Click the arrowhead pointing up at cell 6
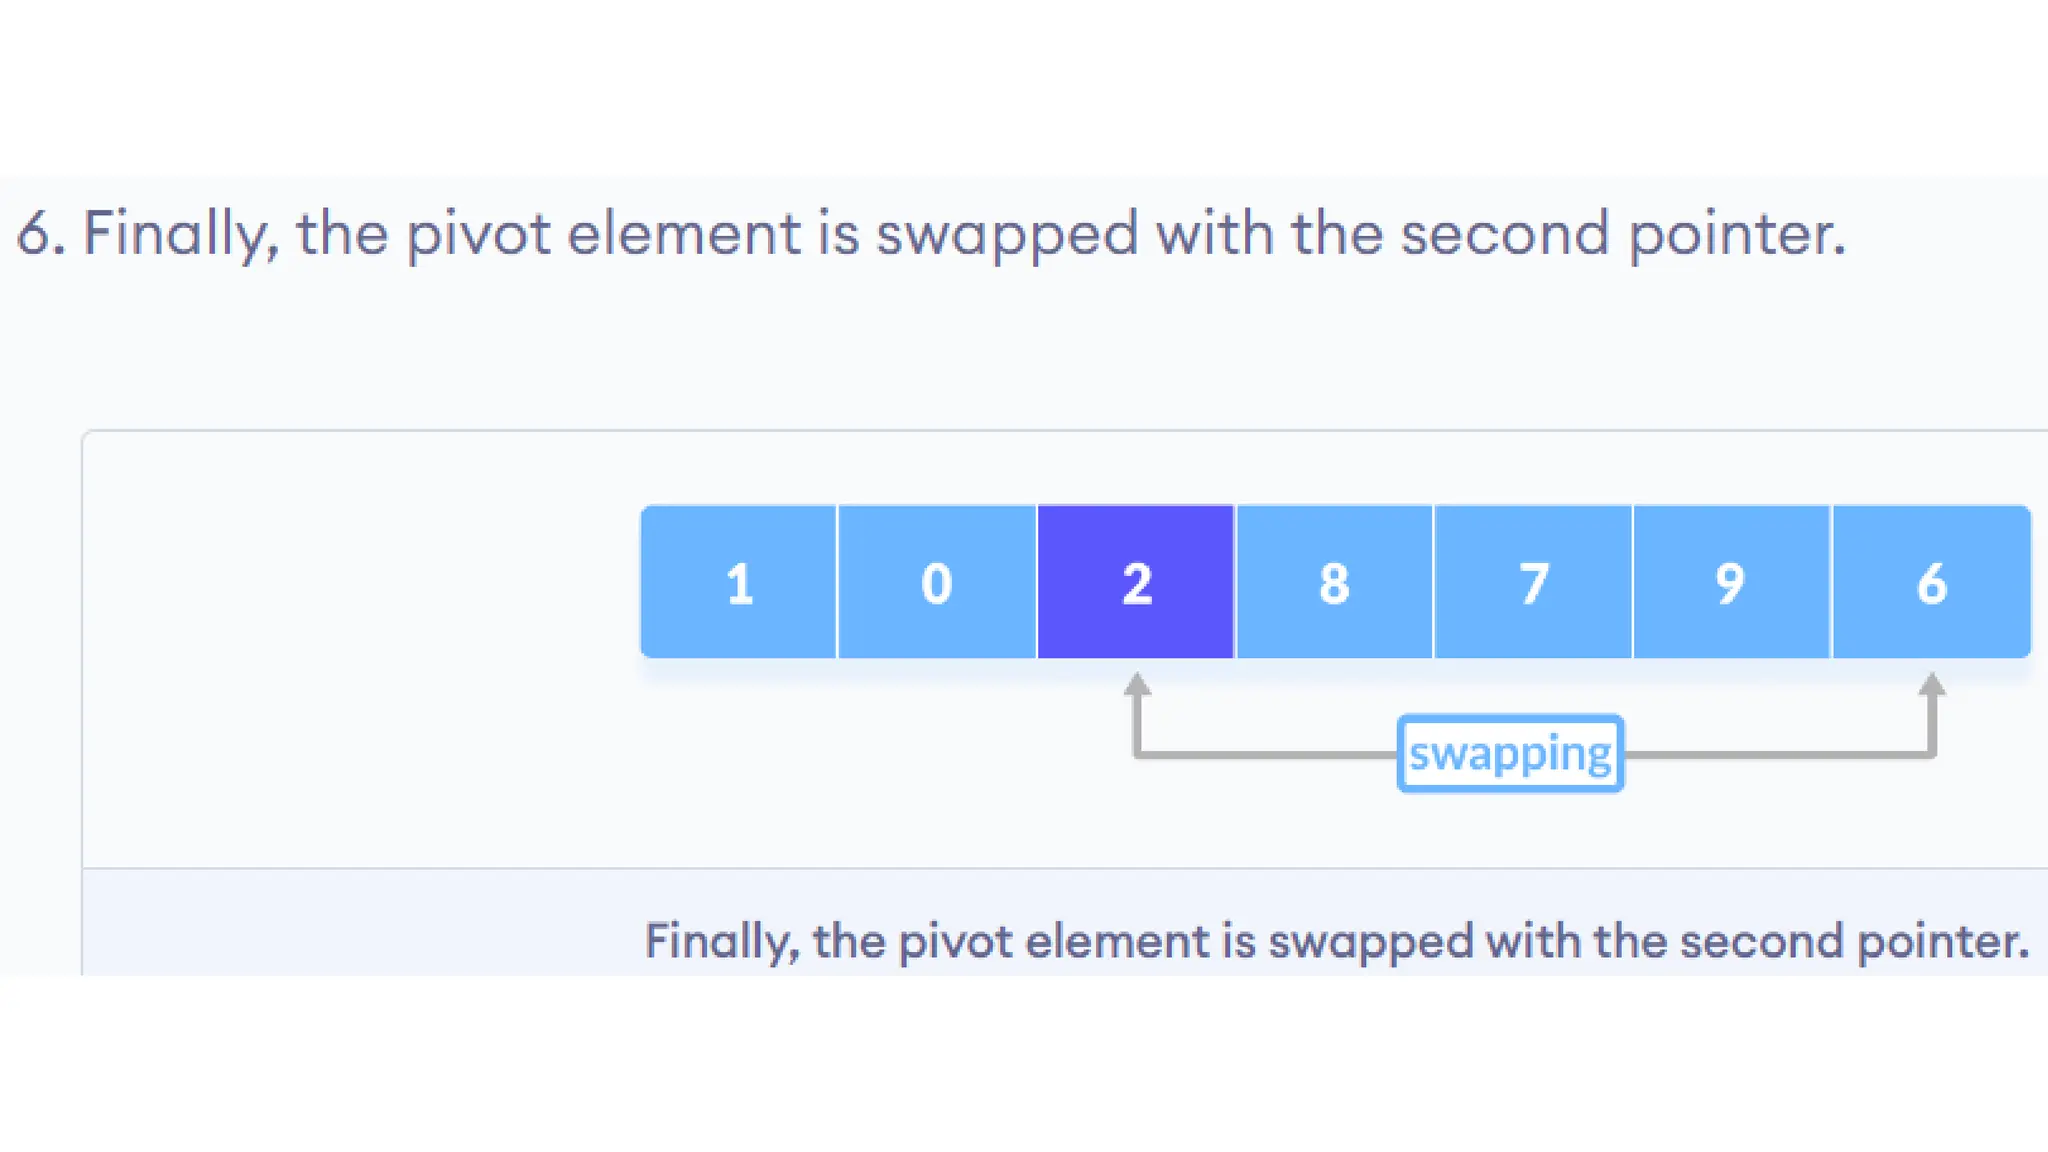Image resolution: width=2048 pixels, height=1152 pixels. tap(1932, 684)
